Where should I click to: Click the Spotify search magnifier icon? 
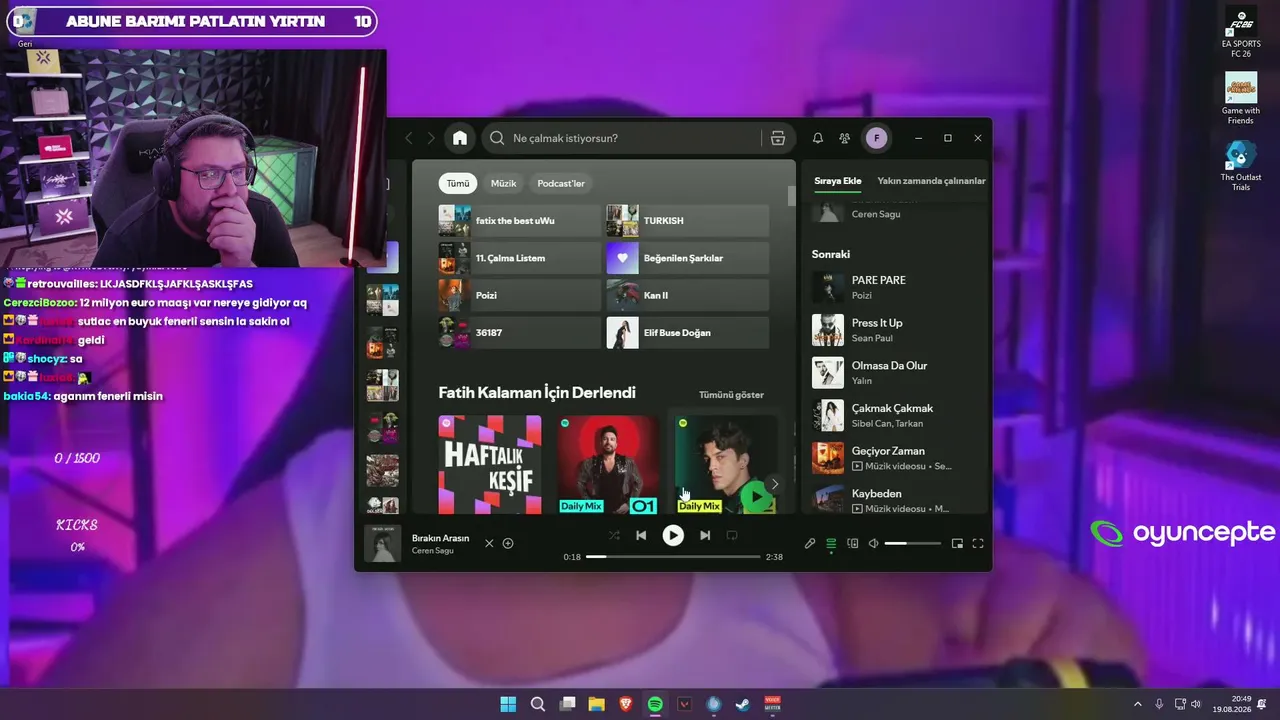click(x=497, y=138)
